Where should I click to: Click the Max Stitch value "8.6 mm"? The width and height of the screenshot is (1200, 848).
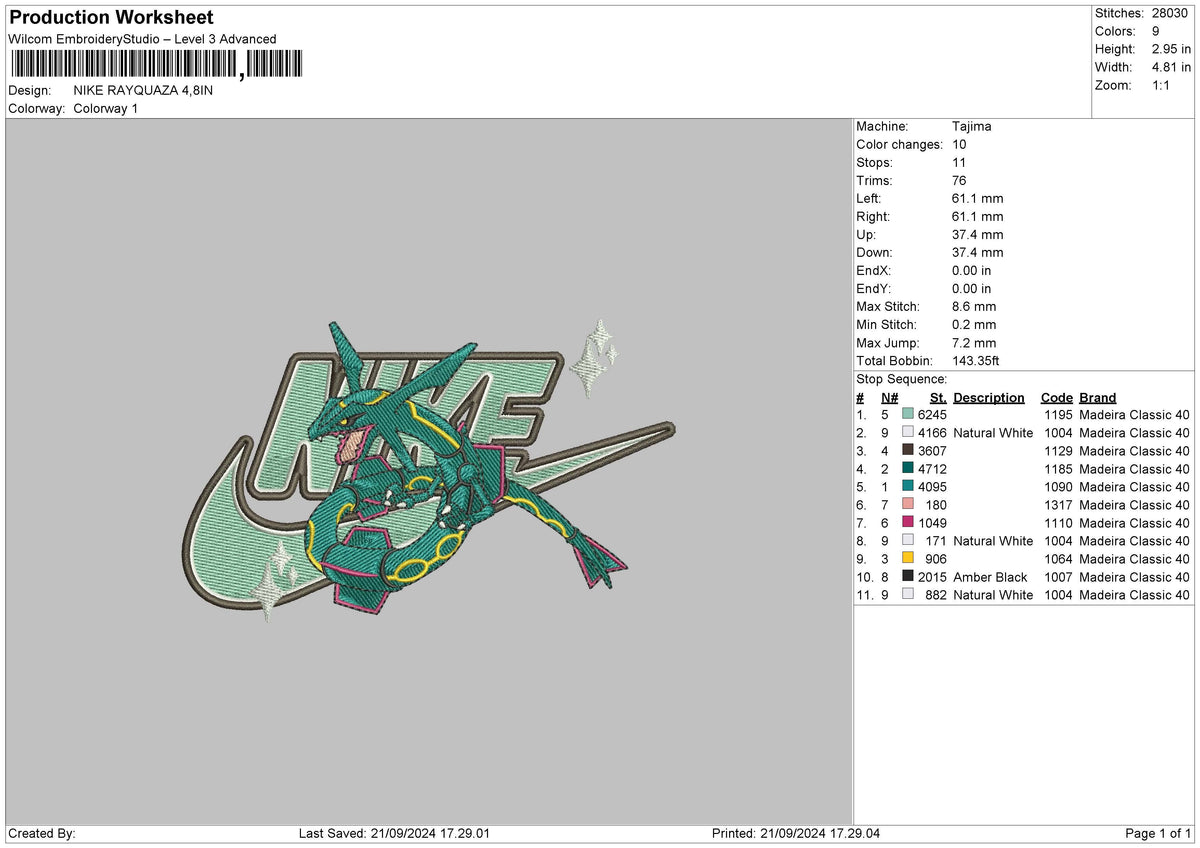pyautogui.click(x=974, y=307)
